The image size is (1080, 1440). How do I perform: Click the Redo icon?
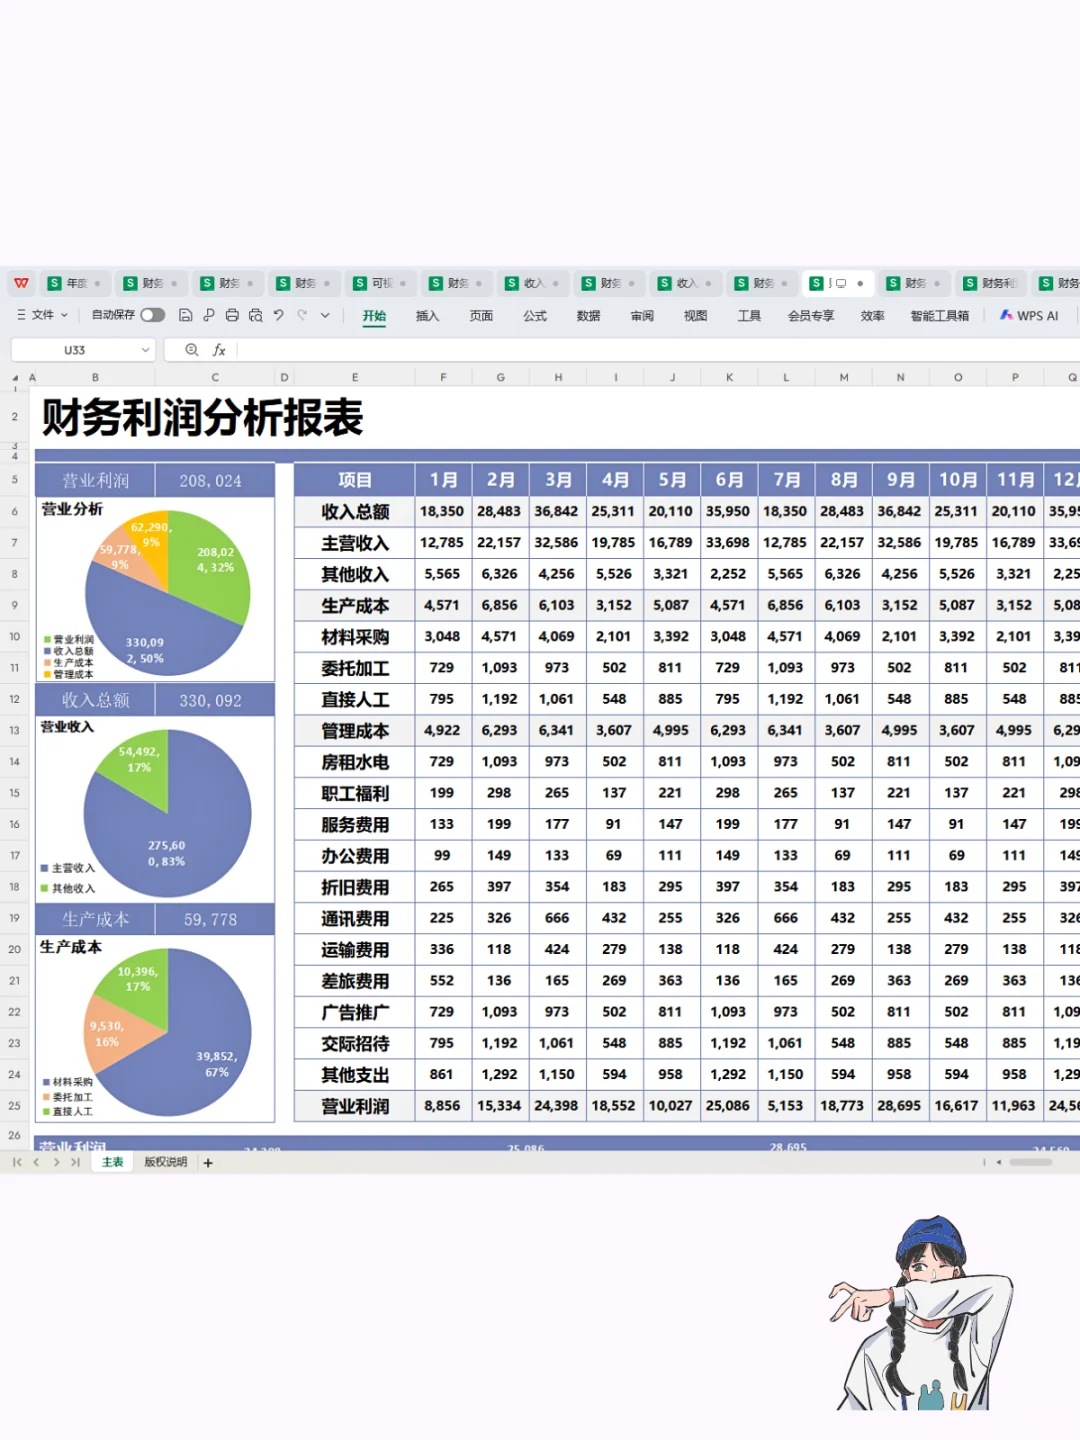pyautogui.click(x=303, y=315)
